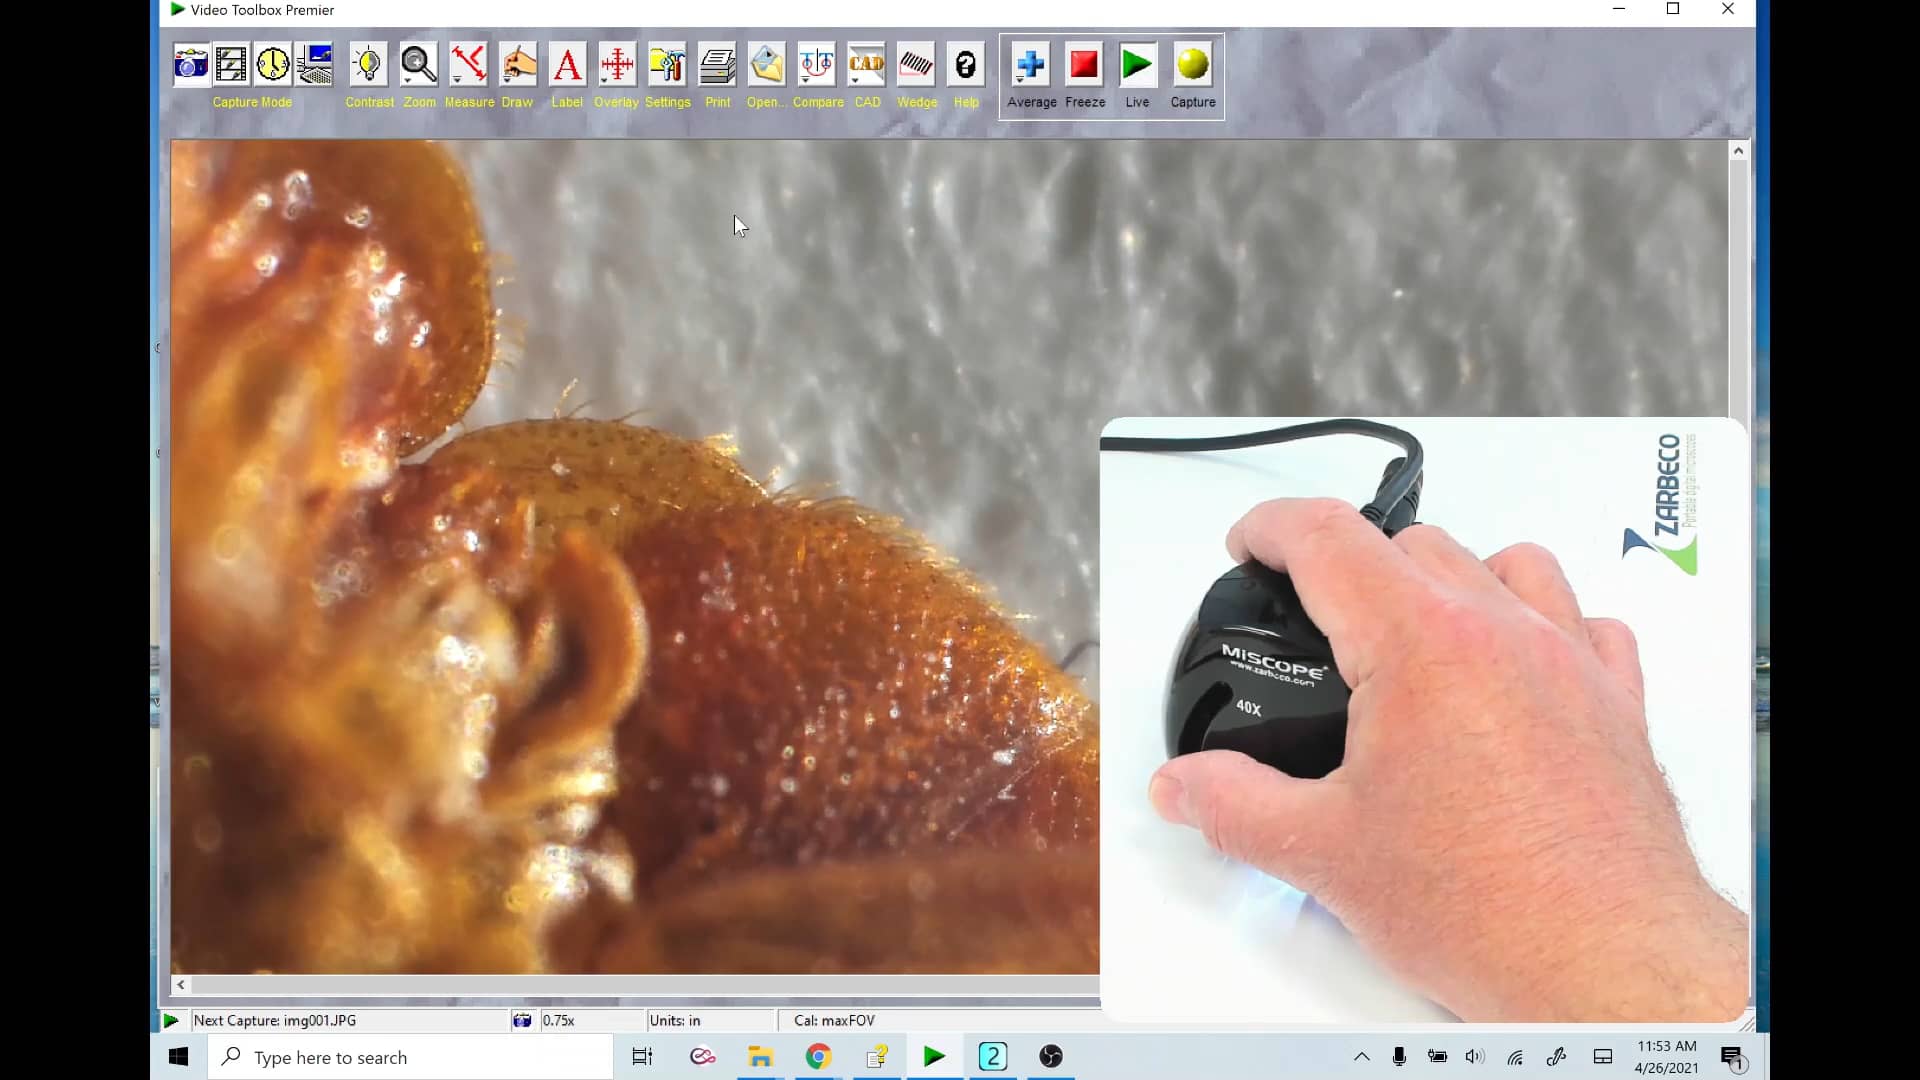Toggle the Overlay crosshair tool
The height and width of the screenshot is (1080, 1920).
[x=617, y=65]
